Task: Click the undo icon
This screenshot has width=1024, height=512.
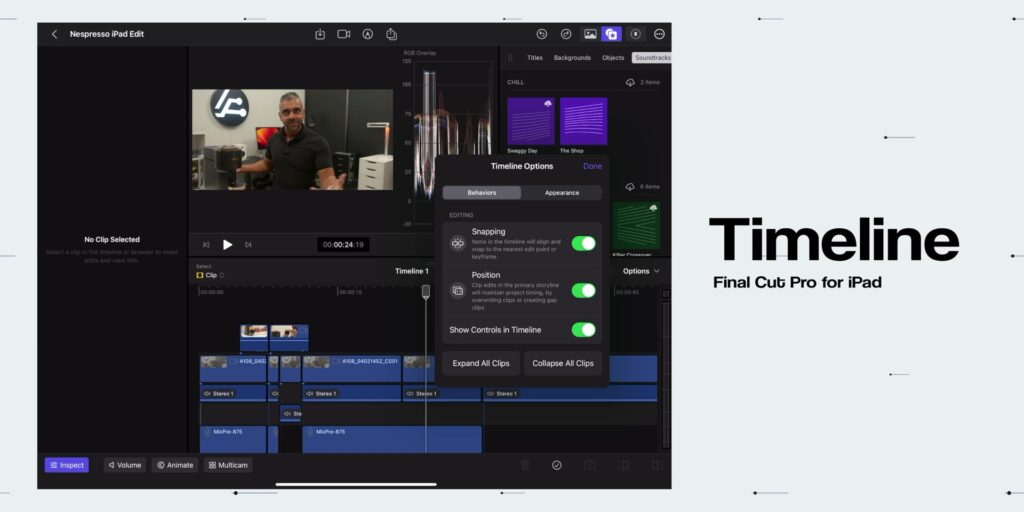Action: coord(541,34)
